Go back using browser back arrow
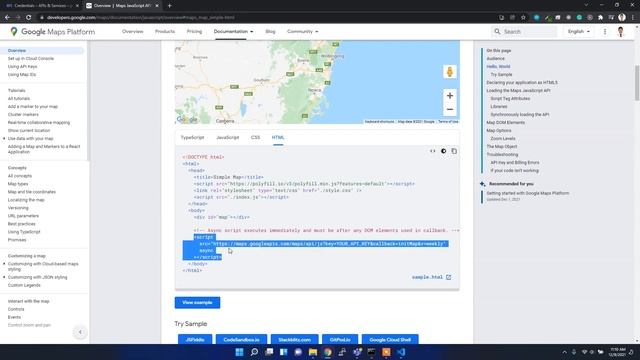640x360 pixels. pos(7,18)
